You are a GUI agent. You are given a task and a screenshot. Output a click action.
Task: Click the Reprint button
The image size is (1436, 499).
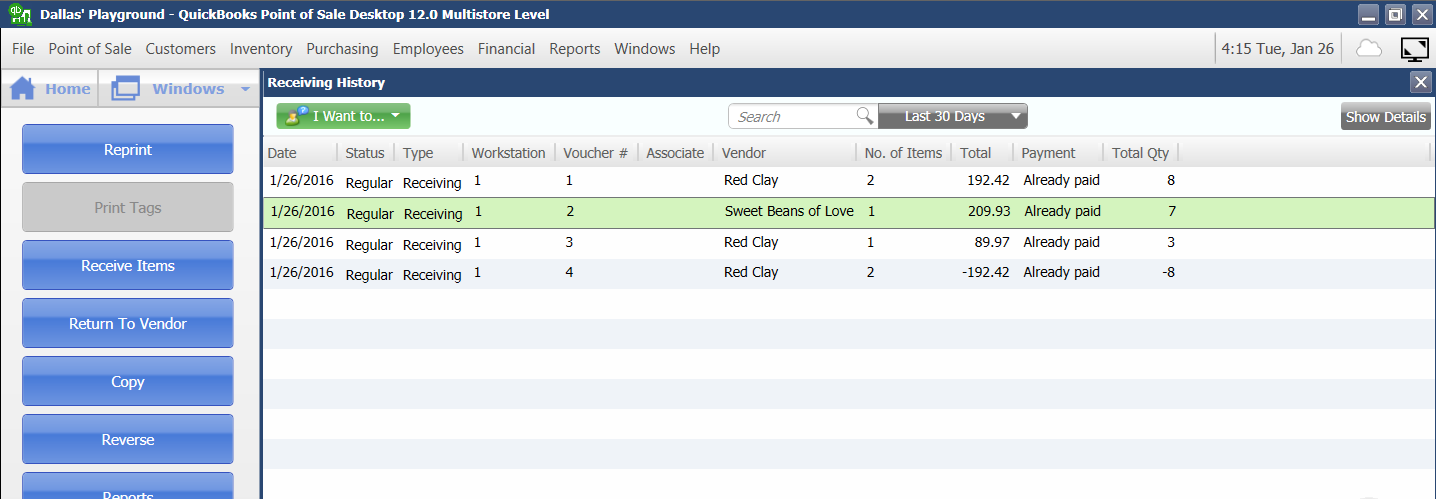[x=128, y=149]
